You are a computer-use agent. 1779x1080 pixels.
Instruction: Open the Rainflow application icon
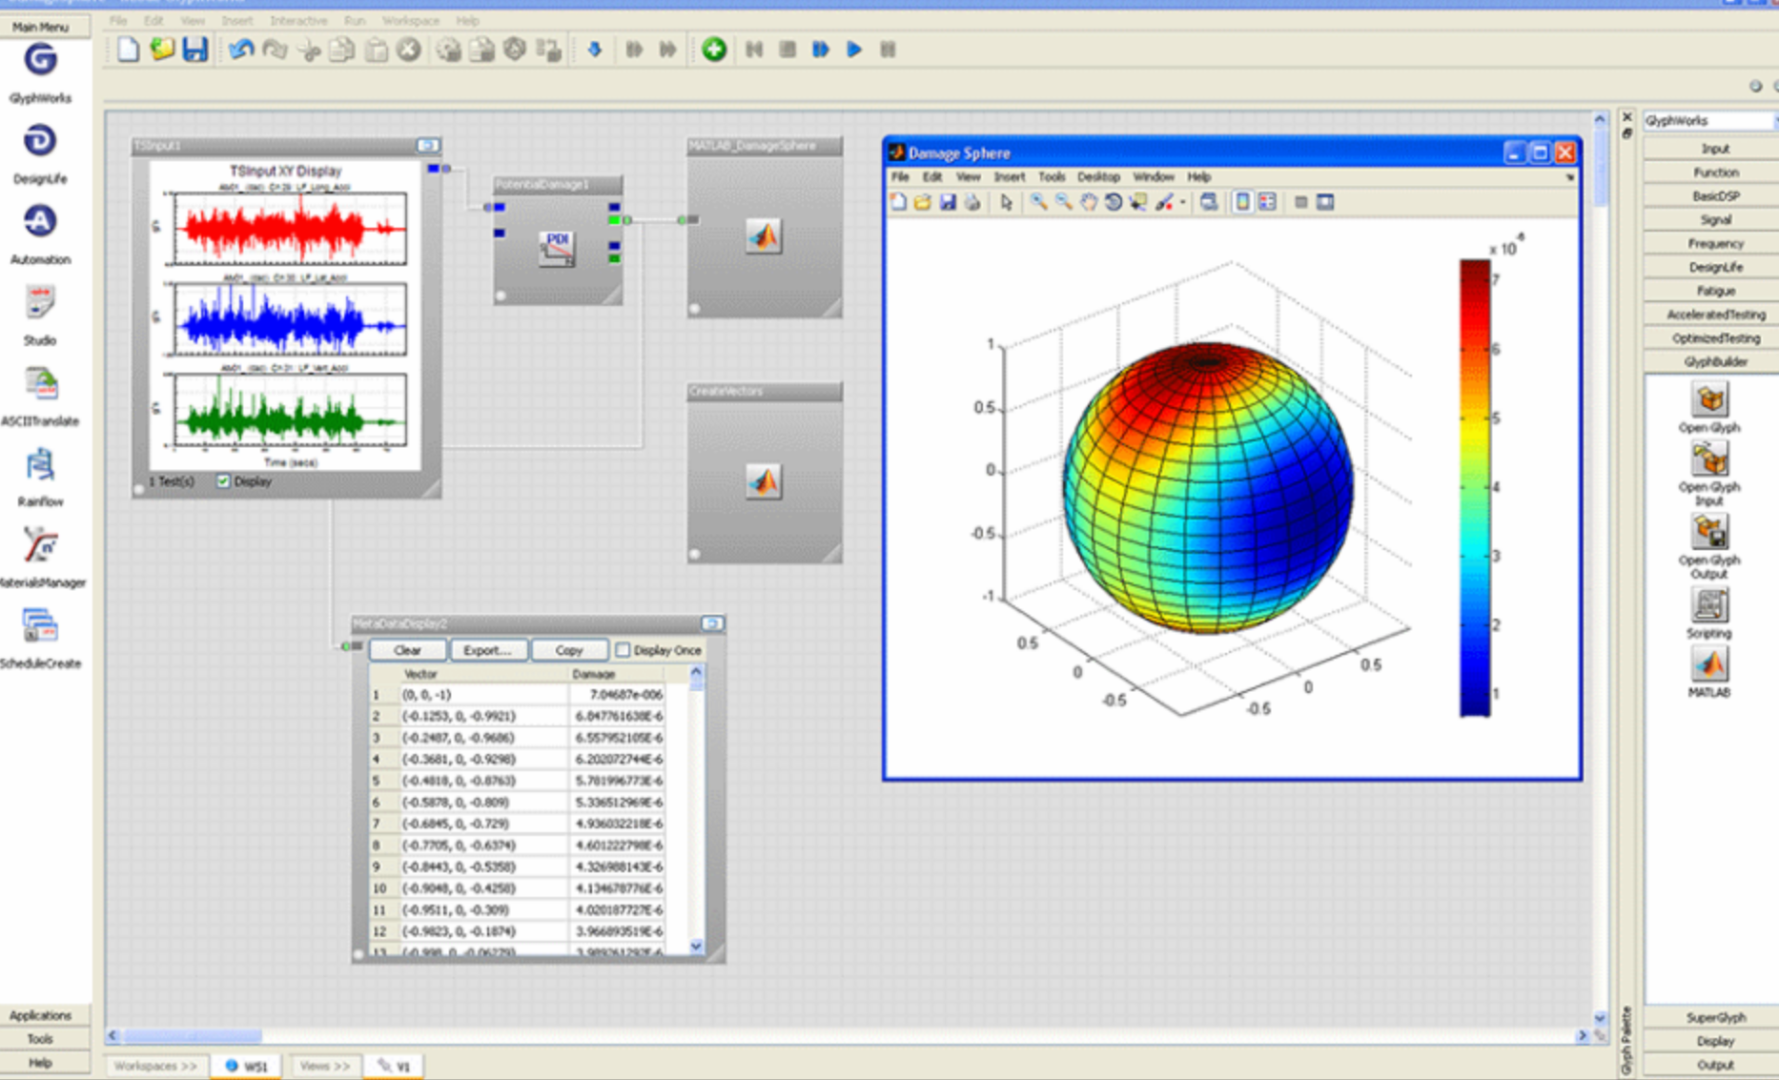coord(40,466)
